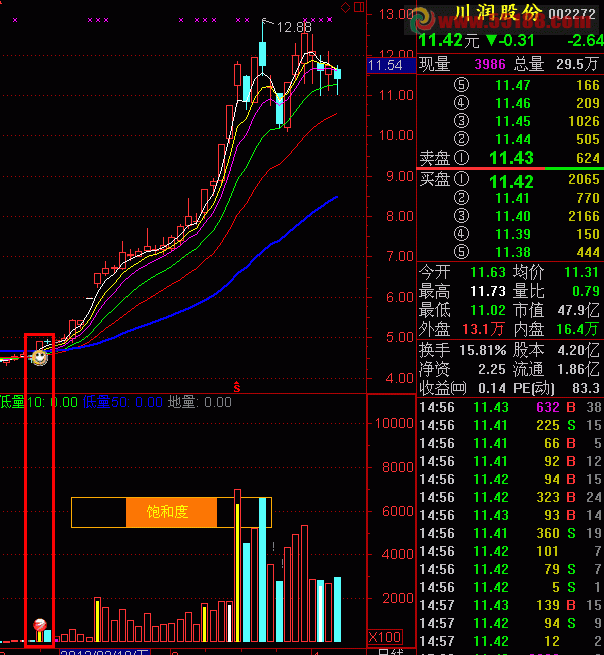
Task: Select sell level 5 price 11.47
Action: [x=513, y=85]
